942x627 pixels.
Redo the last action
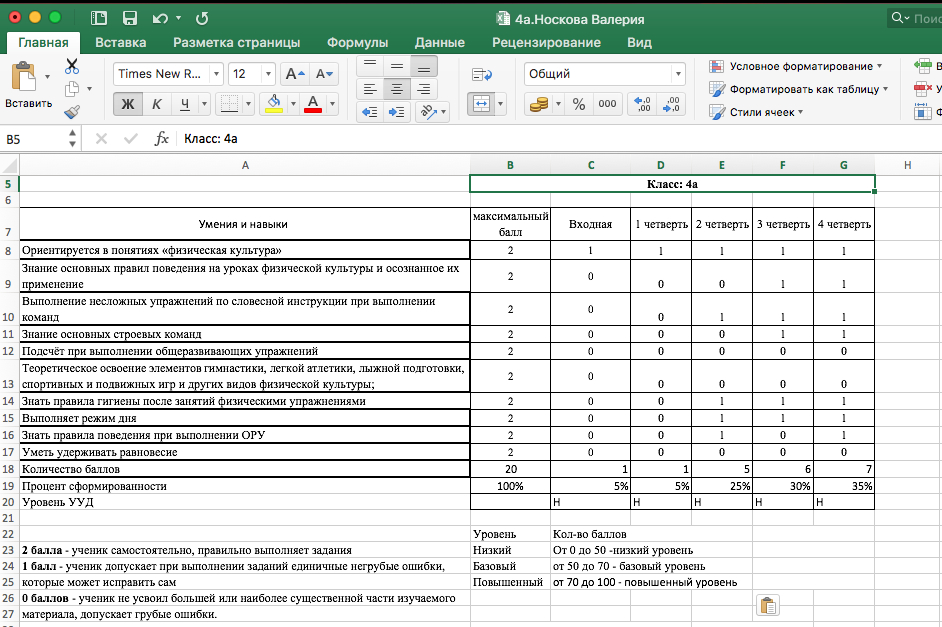tap(202, 19)
